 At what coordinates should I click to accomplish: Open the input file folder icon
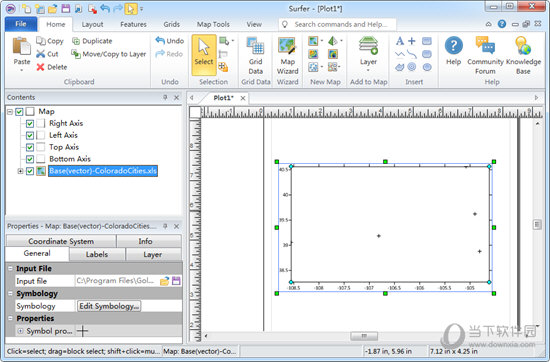click(x=164, y=281)
